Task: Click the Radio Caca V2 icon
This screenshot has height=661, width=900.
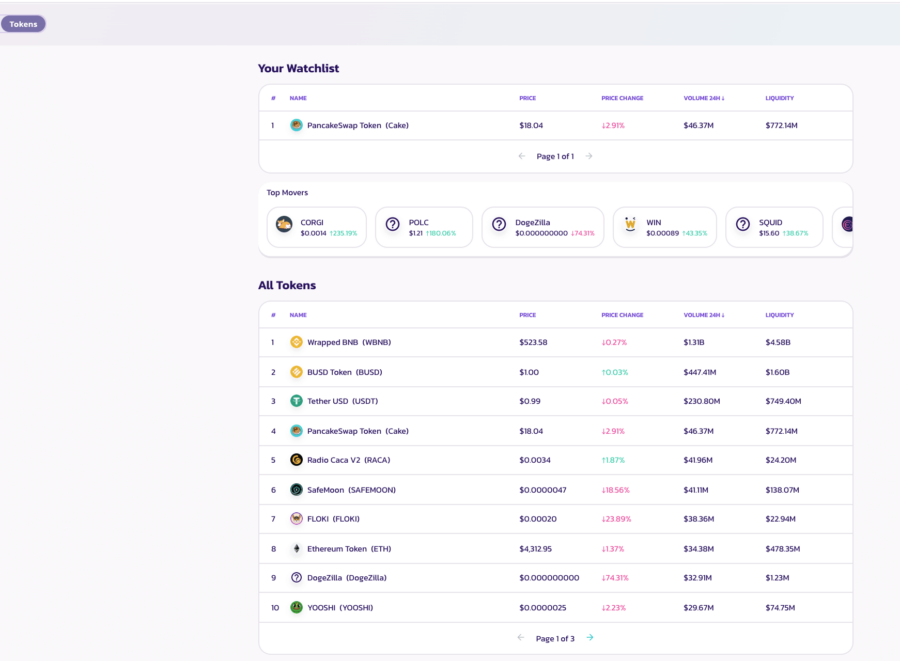Action: tap(296, 460)
